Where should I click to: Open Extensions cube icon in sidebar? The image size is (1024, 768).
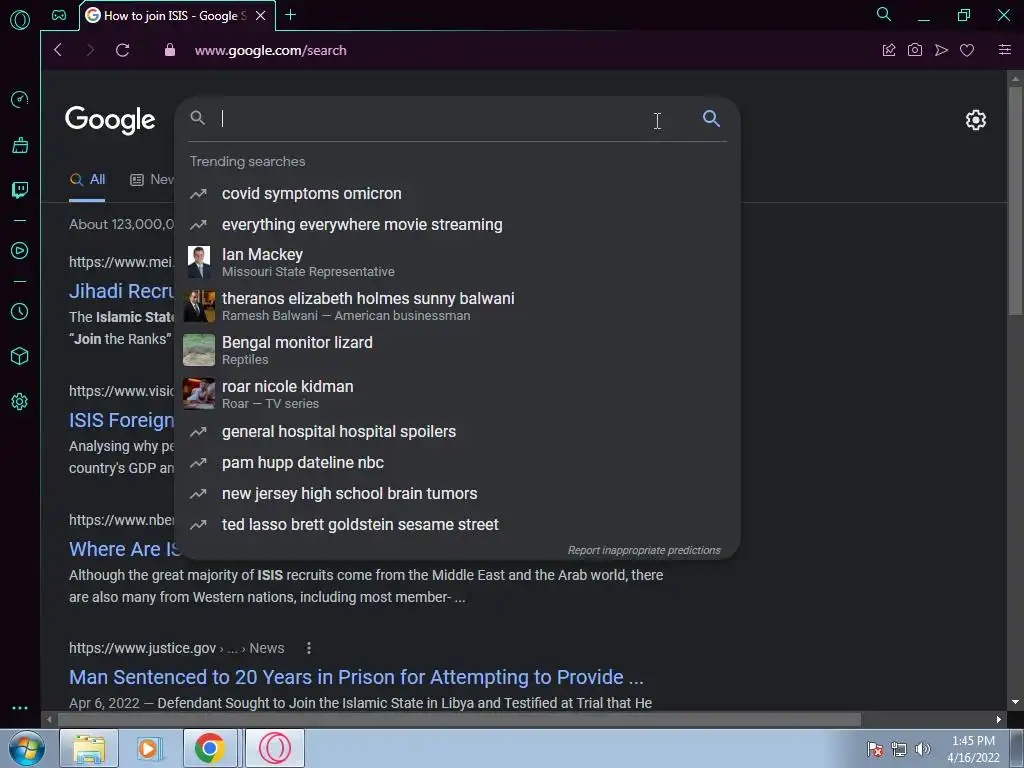pyautogui.click(x=20, y=356)
